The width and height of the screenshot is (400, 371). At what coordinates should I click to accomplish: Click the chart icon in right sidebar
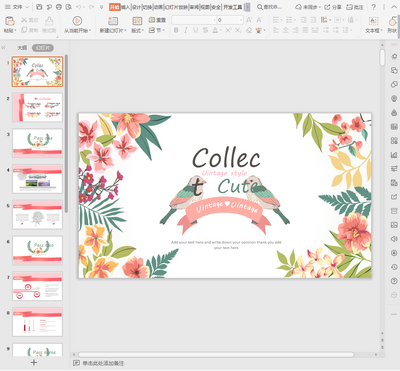click(x=394, y=155)
